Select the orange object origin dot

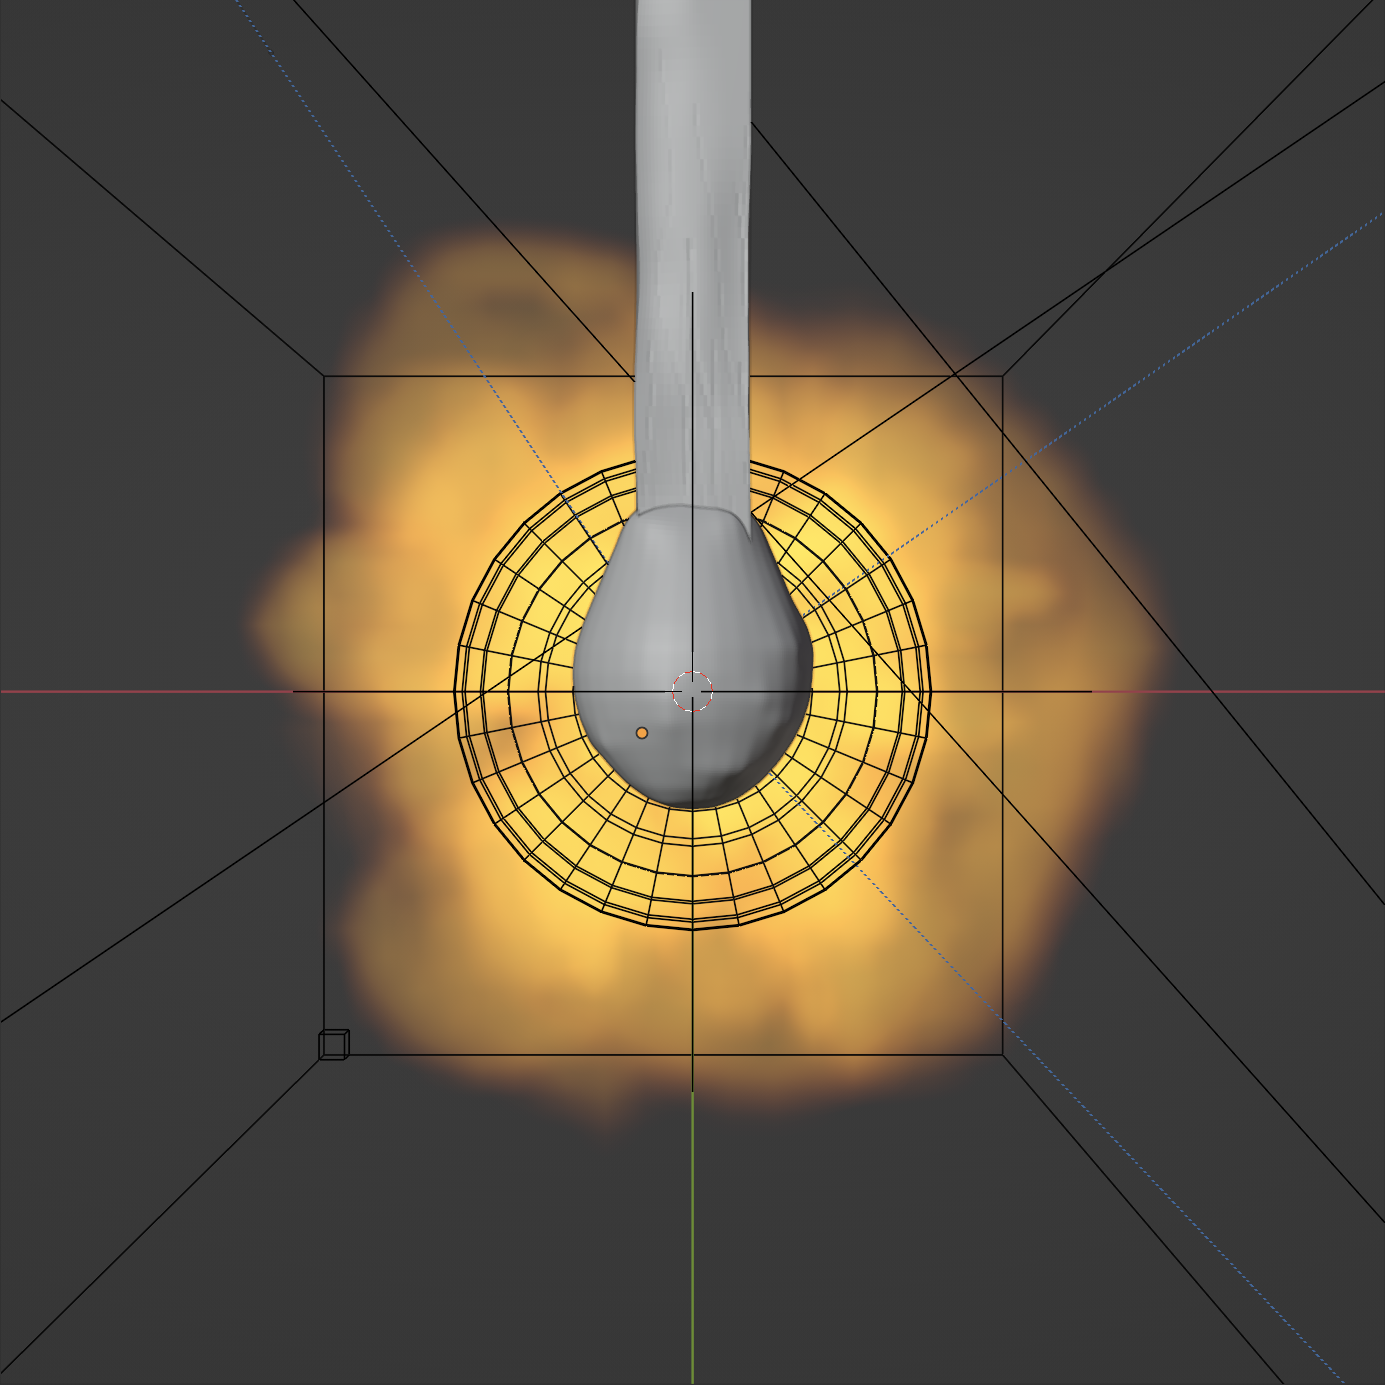[642, 733]
